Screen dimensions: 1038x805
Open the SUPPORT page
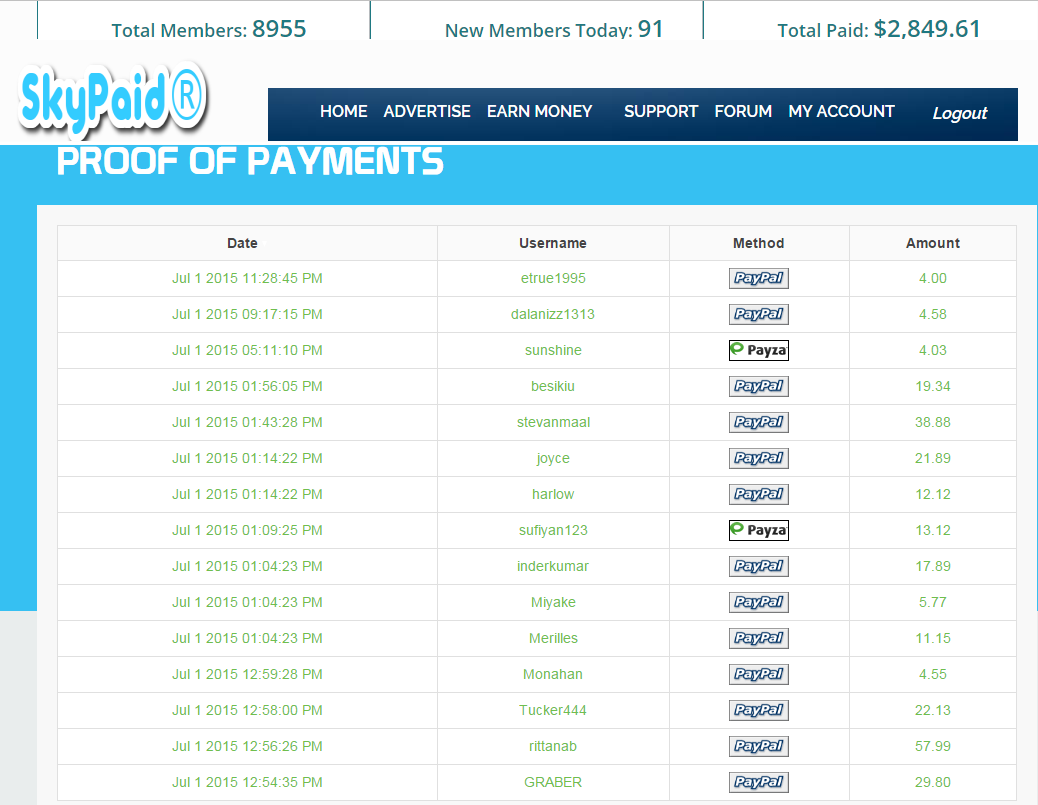pos(661,111)
